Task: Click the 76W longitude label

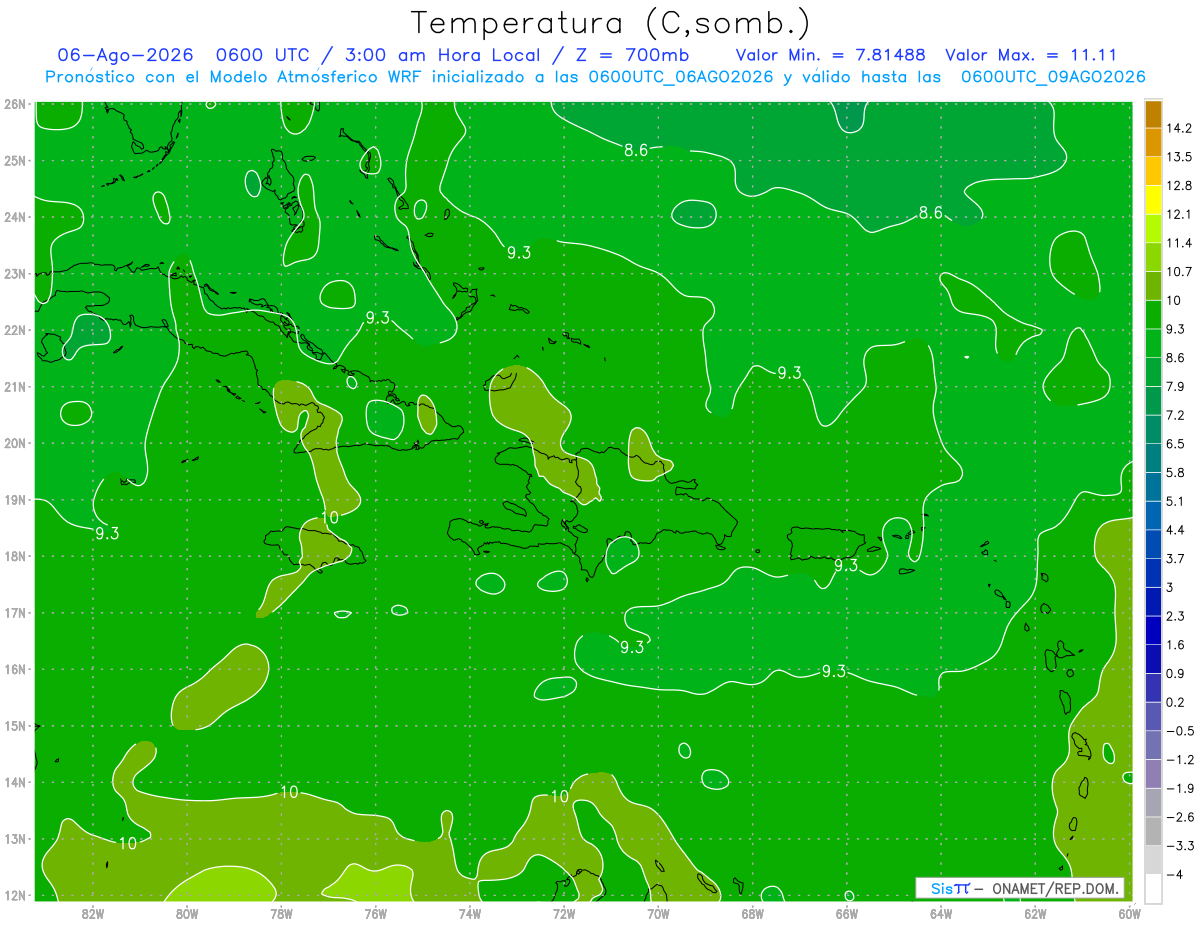Action: pos(376,913)
